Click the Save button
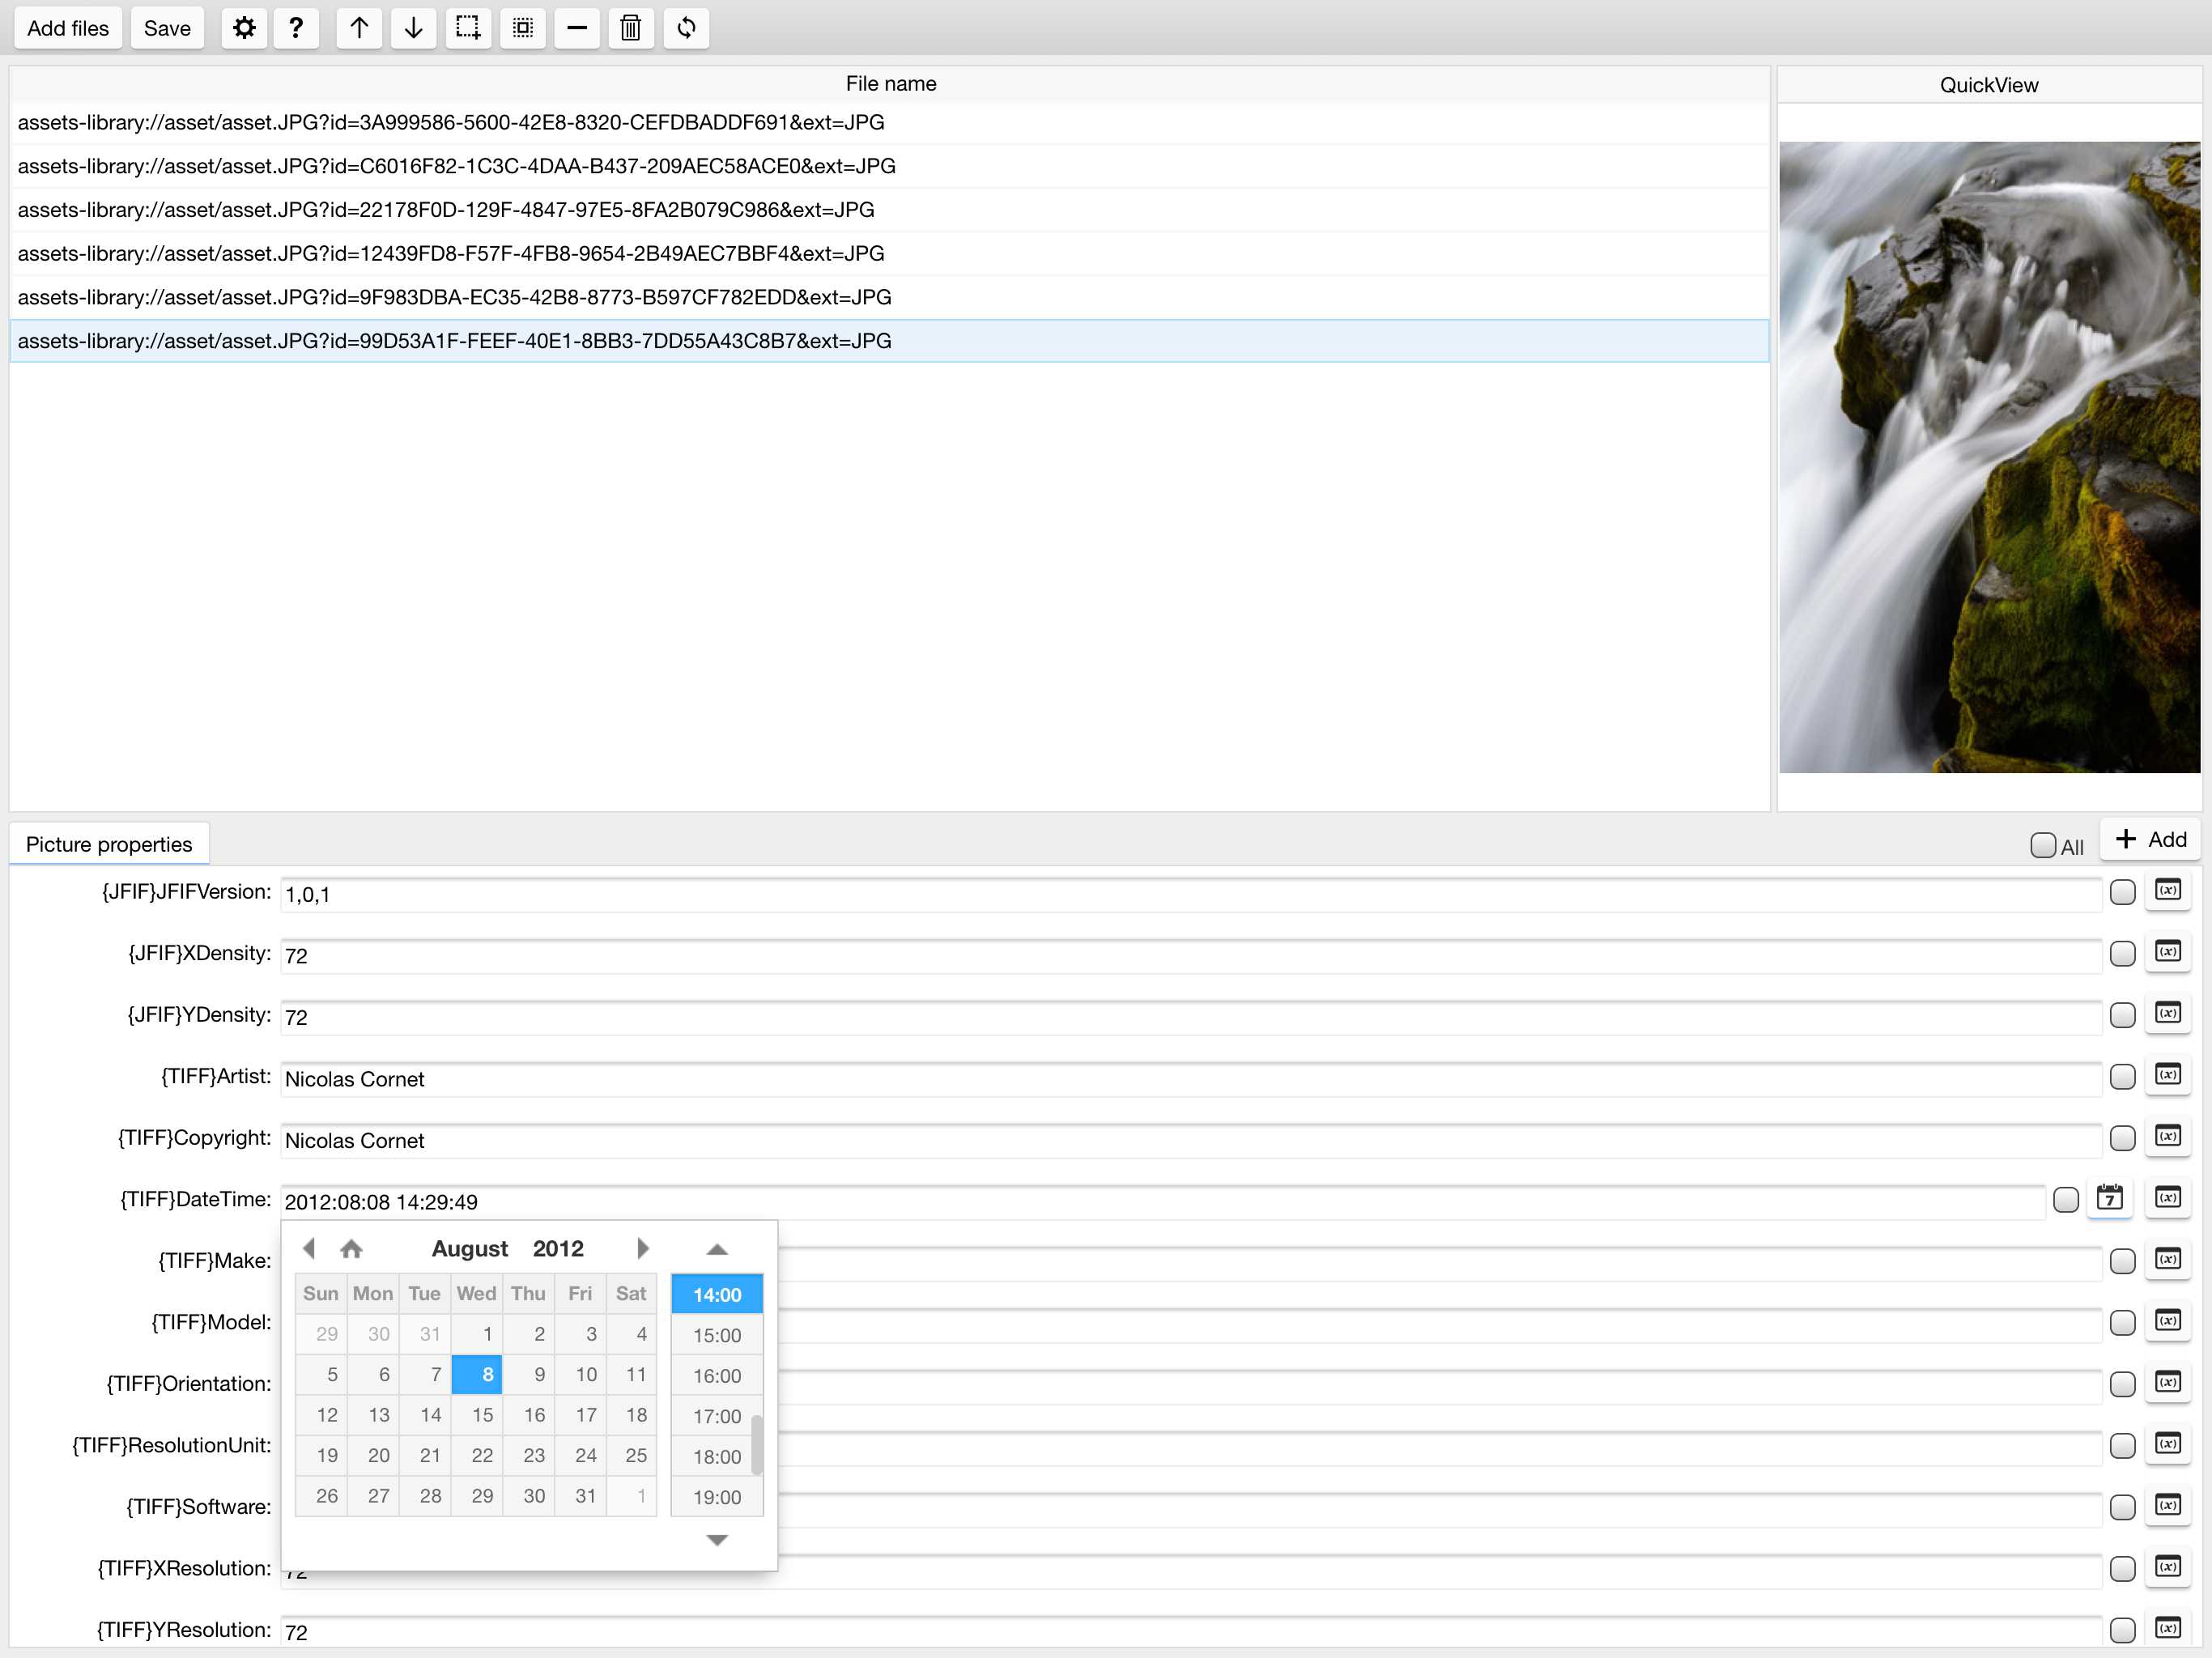Screen dimensions: 2212x1658 click(167, 28)
